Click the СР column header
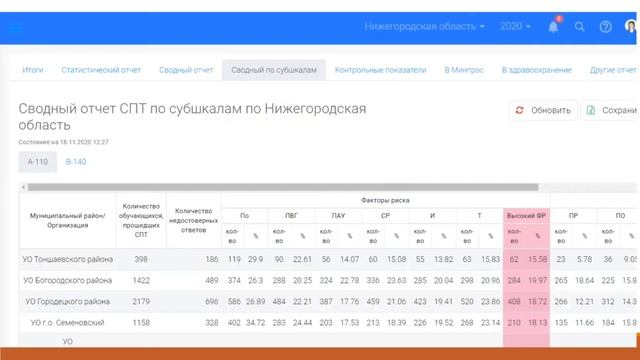The width and height of the screenshot is (640, 360). (x=385, y=216)
